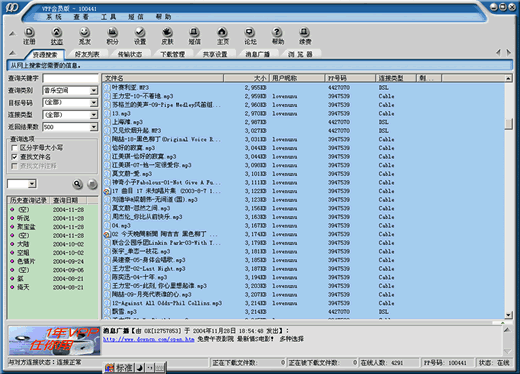The height and width of the screenshot is (374, 520).
Task: Click results list scroll-down arrow
Action: tap(508, 315)
